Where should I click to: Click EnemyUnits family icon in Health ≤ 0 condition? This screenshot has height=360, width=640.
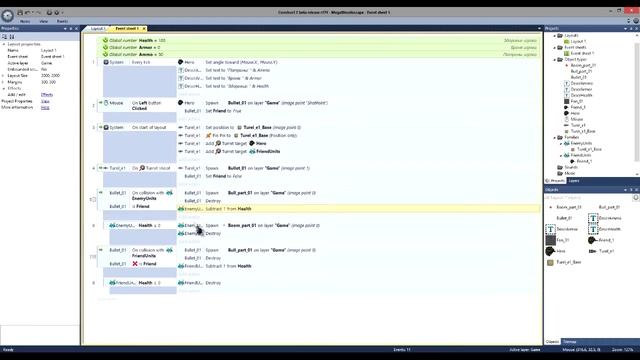(x=112, y=225)
